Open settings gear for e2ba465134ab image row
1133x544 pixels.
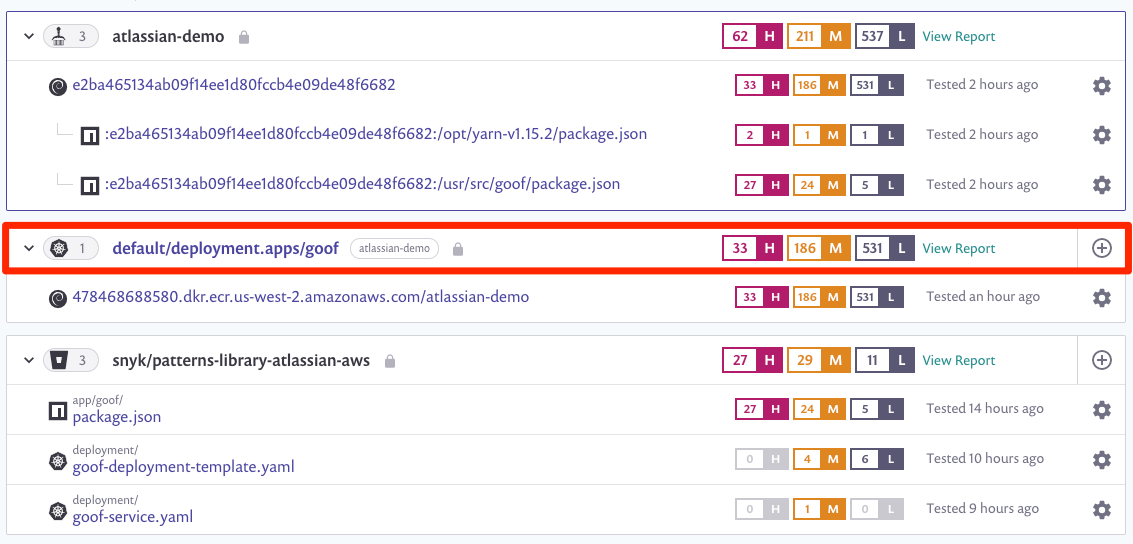pyautogui.click(x=1101, y=86)
